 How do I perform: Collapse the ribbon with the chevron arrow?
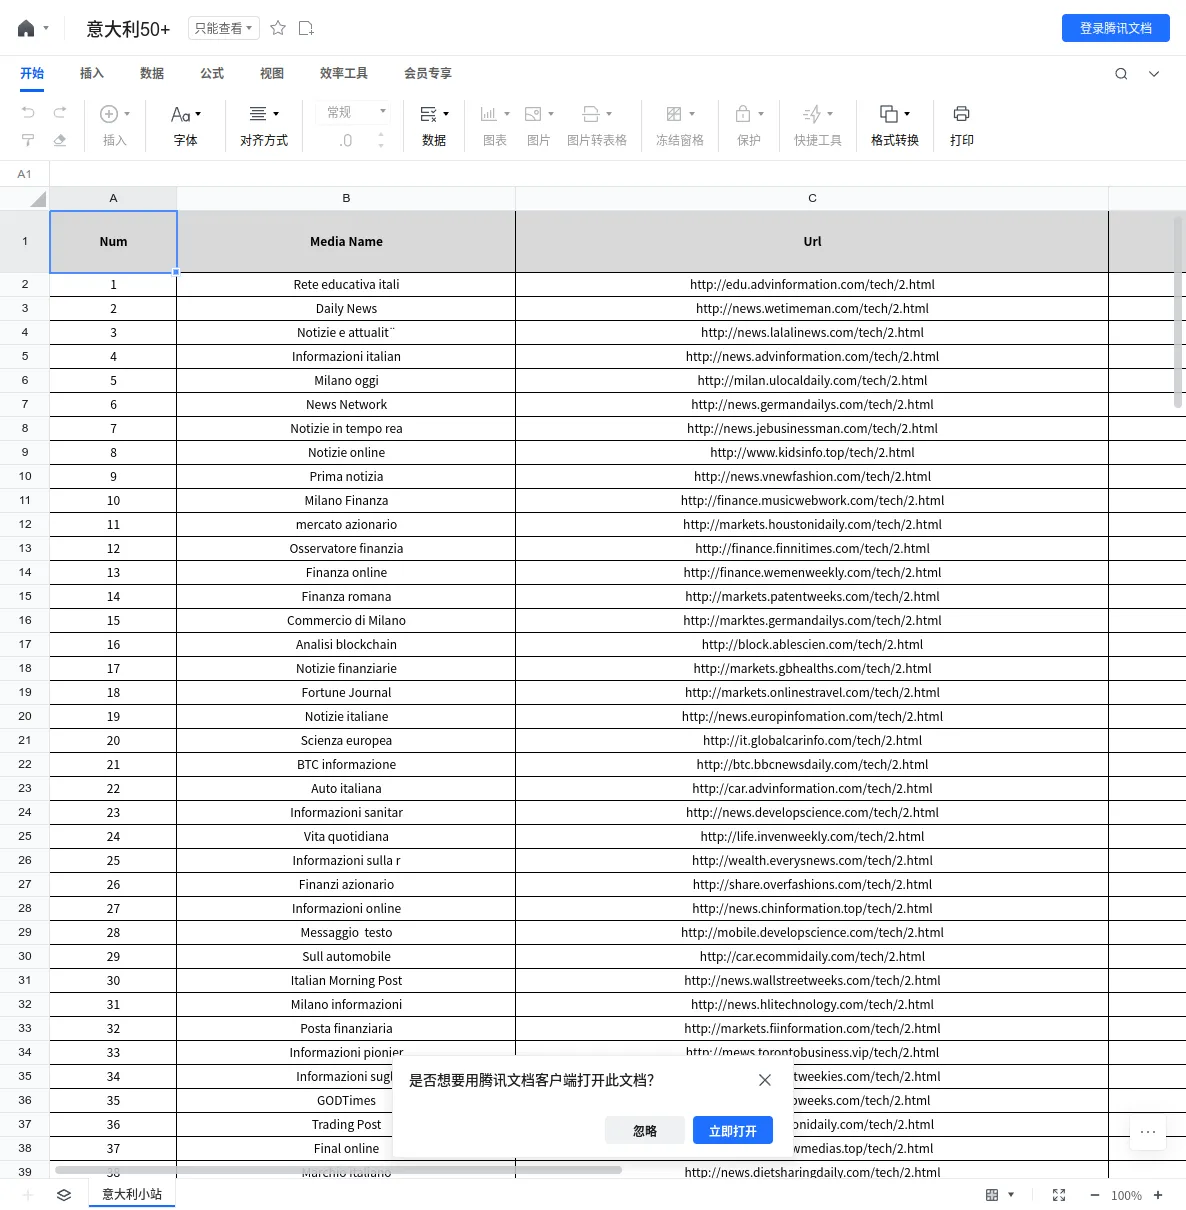[x=1154, y=73]
